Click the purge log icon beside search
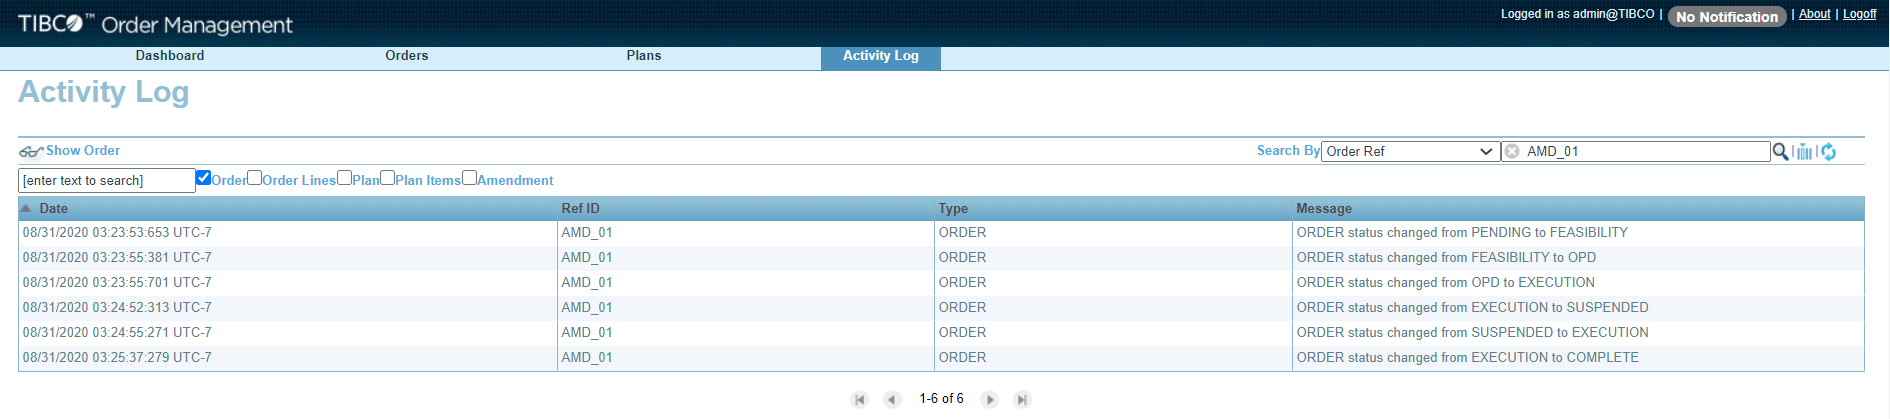1890x419 pixels. tap(1804, 151)
